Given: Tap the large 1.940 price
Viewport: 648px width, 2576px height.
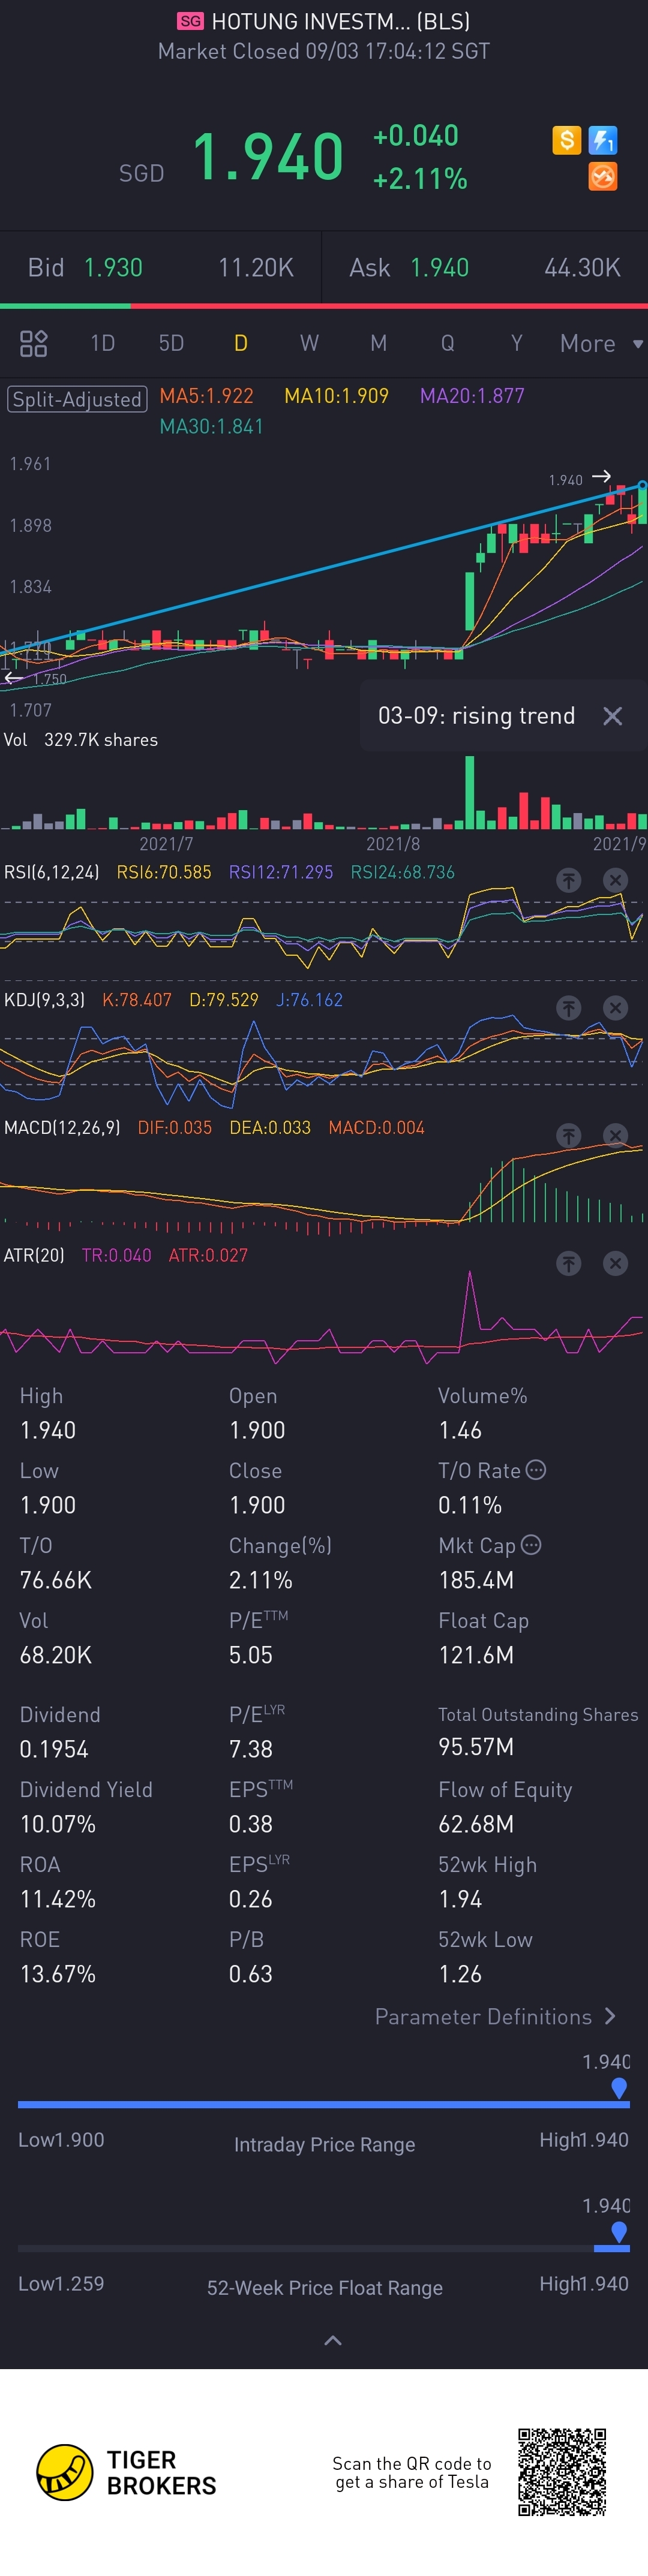Looking at the screenshot, I should 267,157.
